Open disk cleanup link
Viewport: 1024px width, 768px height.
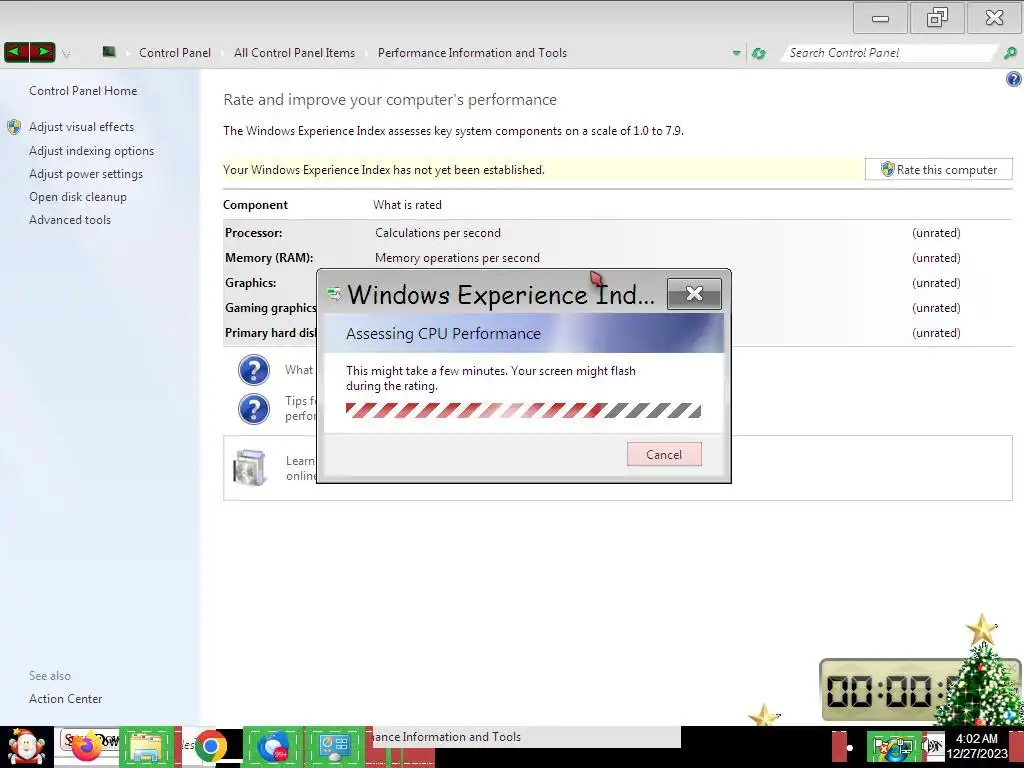[x=78, y=197]
